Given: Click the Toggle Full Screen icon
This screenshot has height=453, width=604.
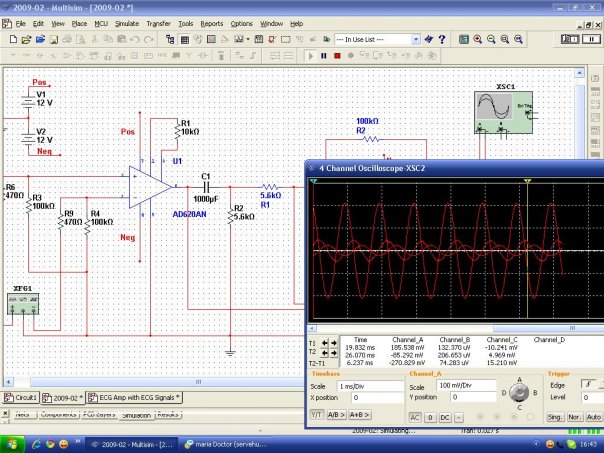Looking at the screenshot, I should 464,39.
